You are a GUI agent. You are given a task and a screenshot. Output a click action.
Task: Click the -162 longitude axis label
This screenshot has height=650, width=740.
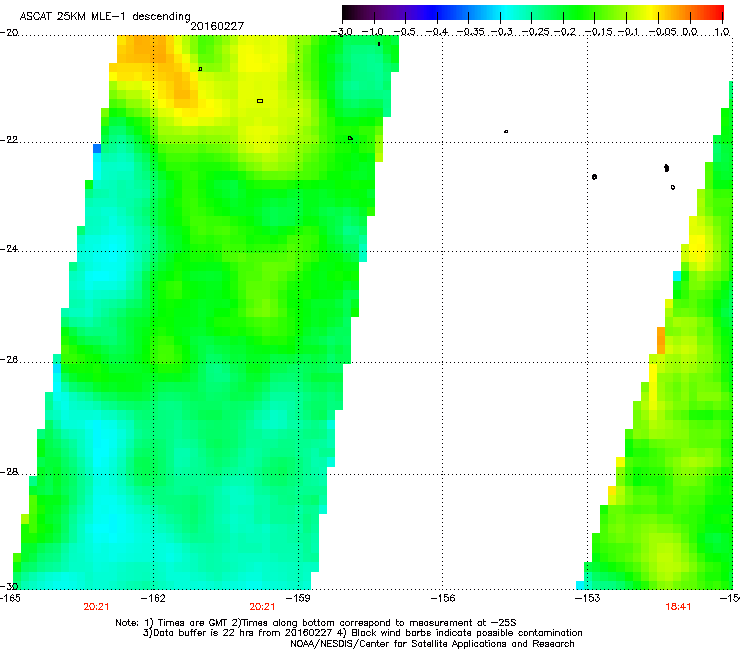click(x=153, y=598)
